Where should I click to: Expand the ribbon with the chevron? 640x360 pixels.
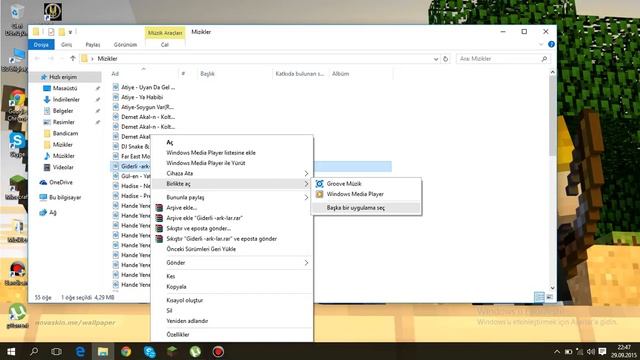pyautogui.click(x=541, y=44)
